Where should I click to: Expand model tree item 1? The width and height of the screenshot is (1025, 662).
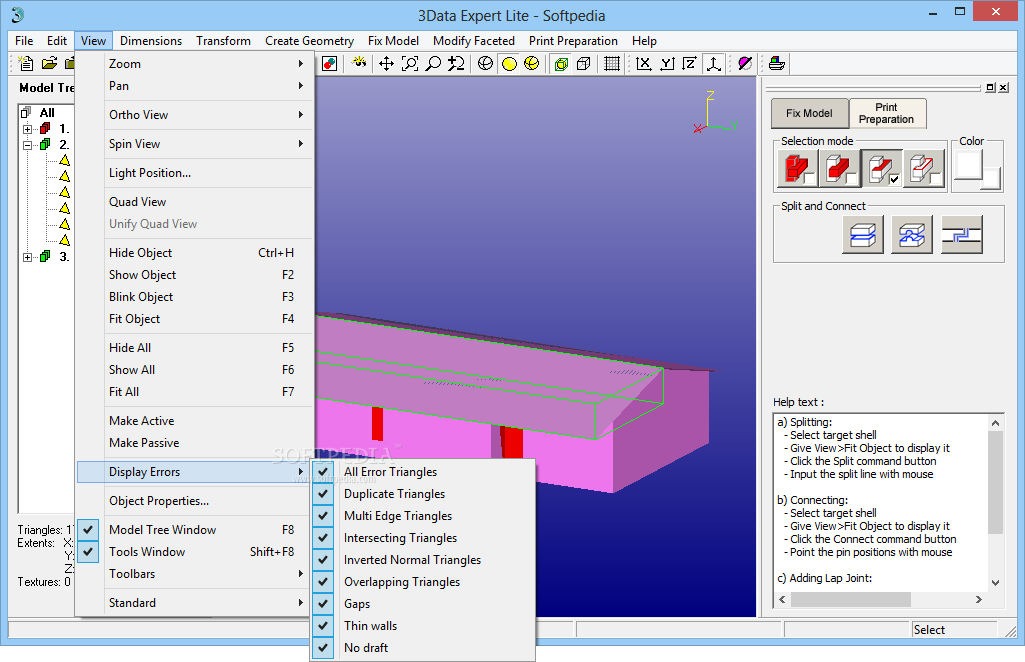point(27,129)
